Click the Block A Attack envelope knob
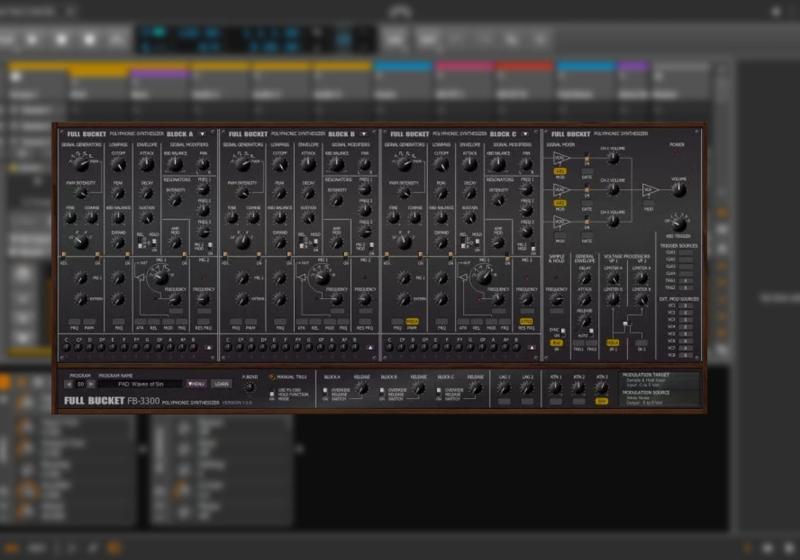Image resolution: width=800 pixels, height=560 pixels. point(146,166)
